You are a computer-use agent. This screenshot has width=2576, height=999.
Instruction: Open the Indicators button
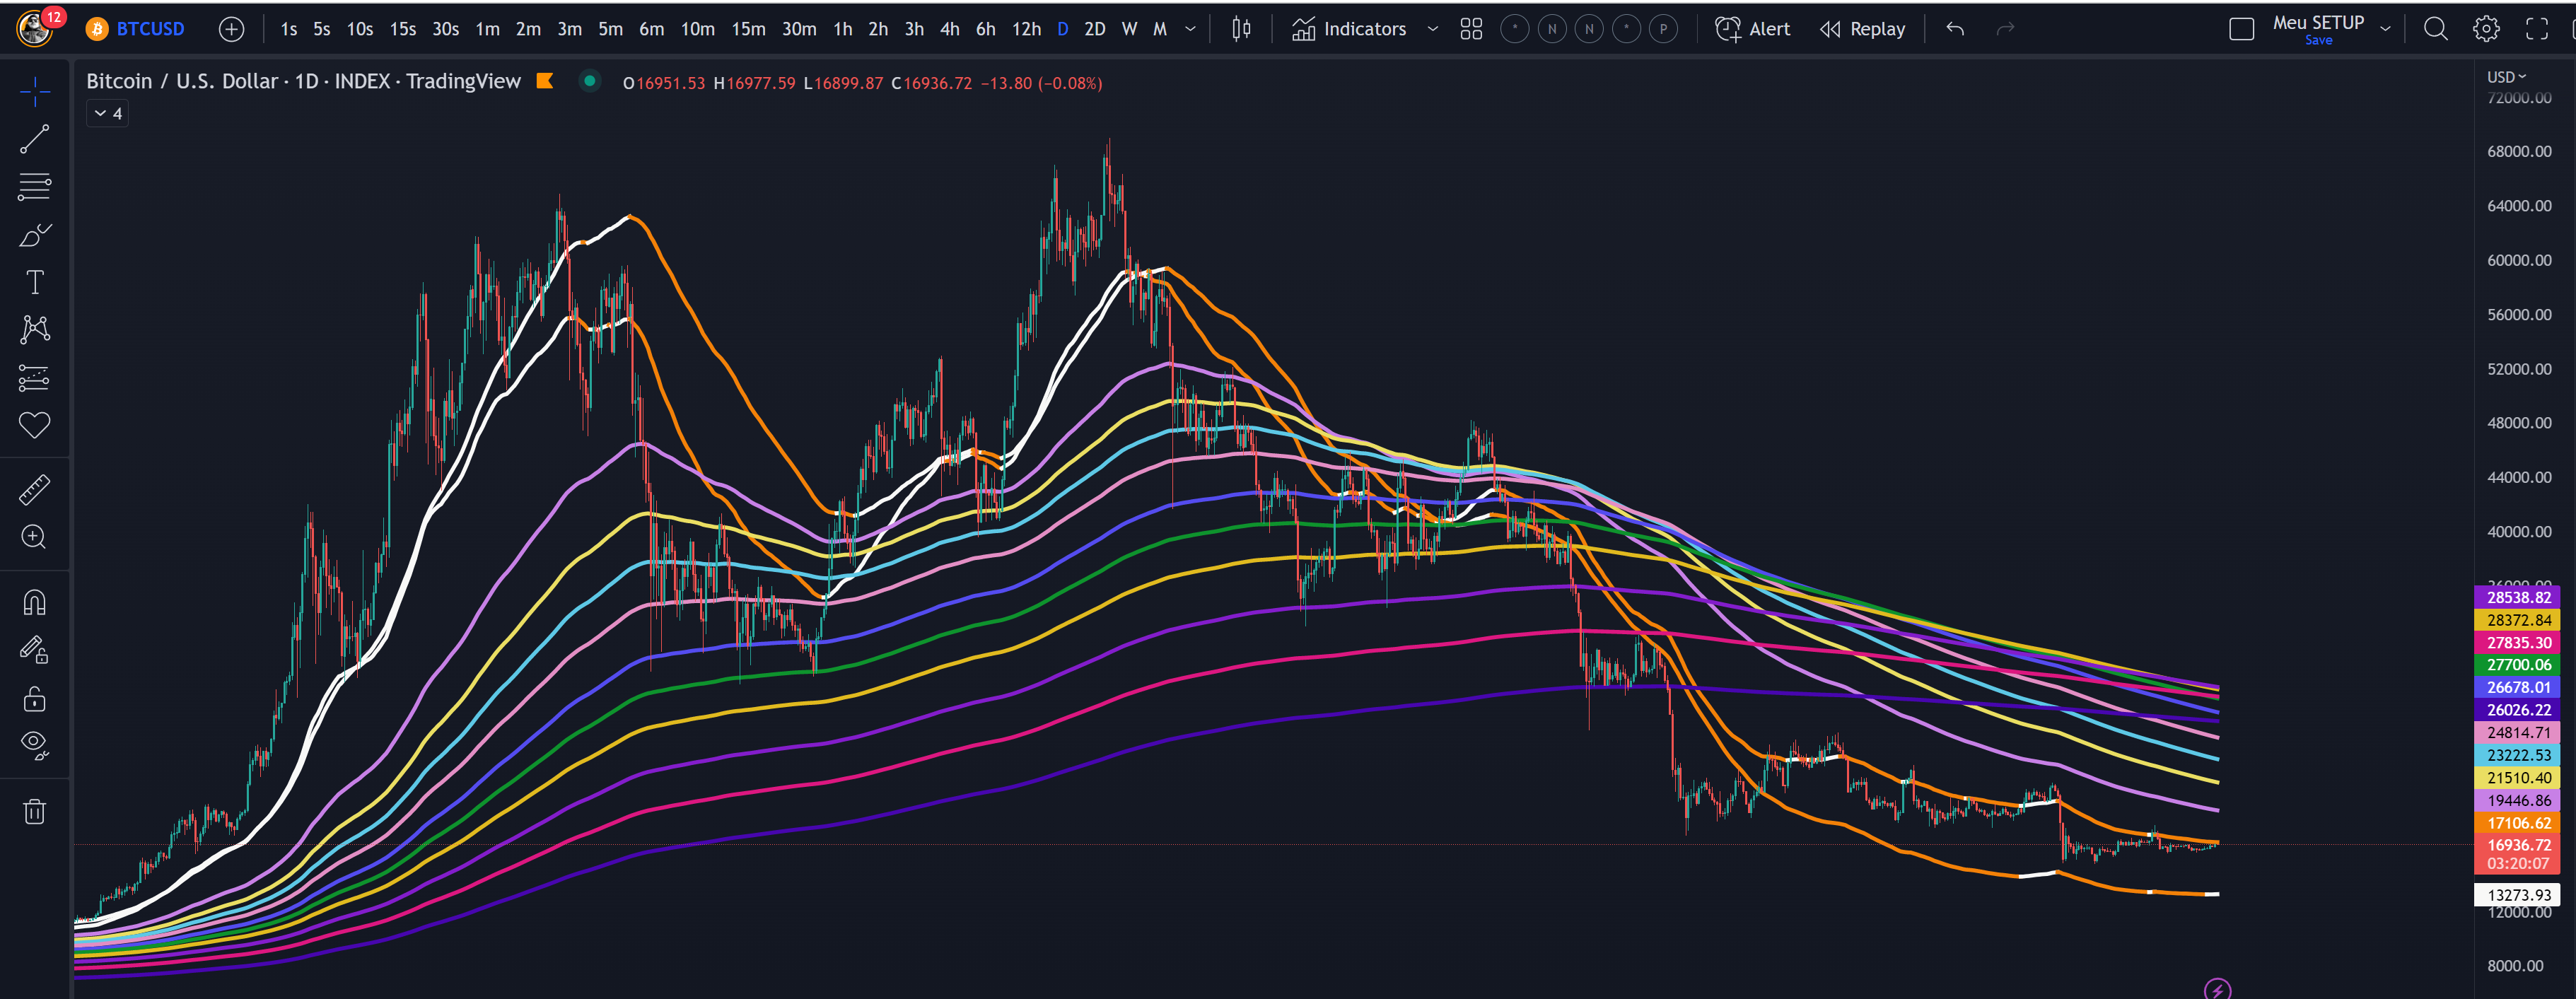pos(1349,29)
